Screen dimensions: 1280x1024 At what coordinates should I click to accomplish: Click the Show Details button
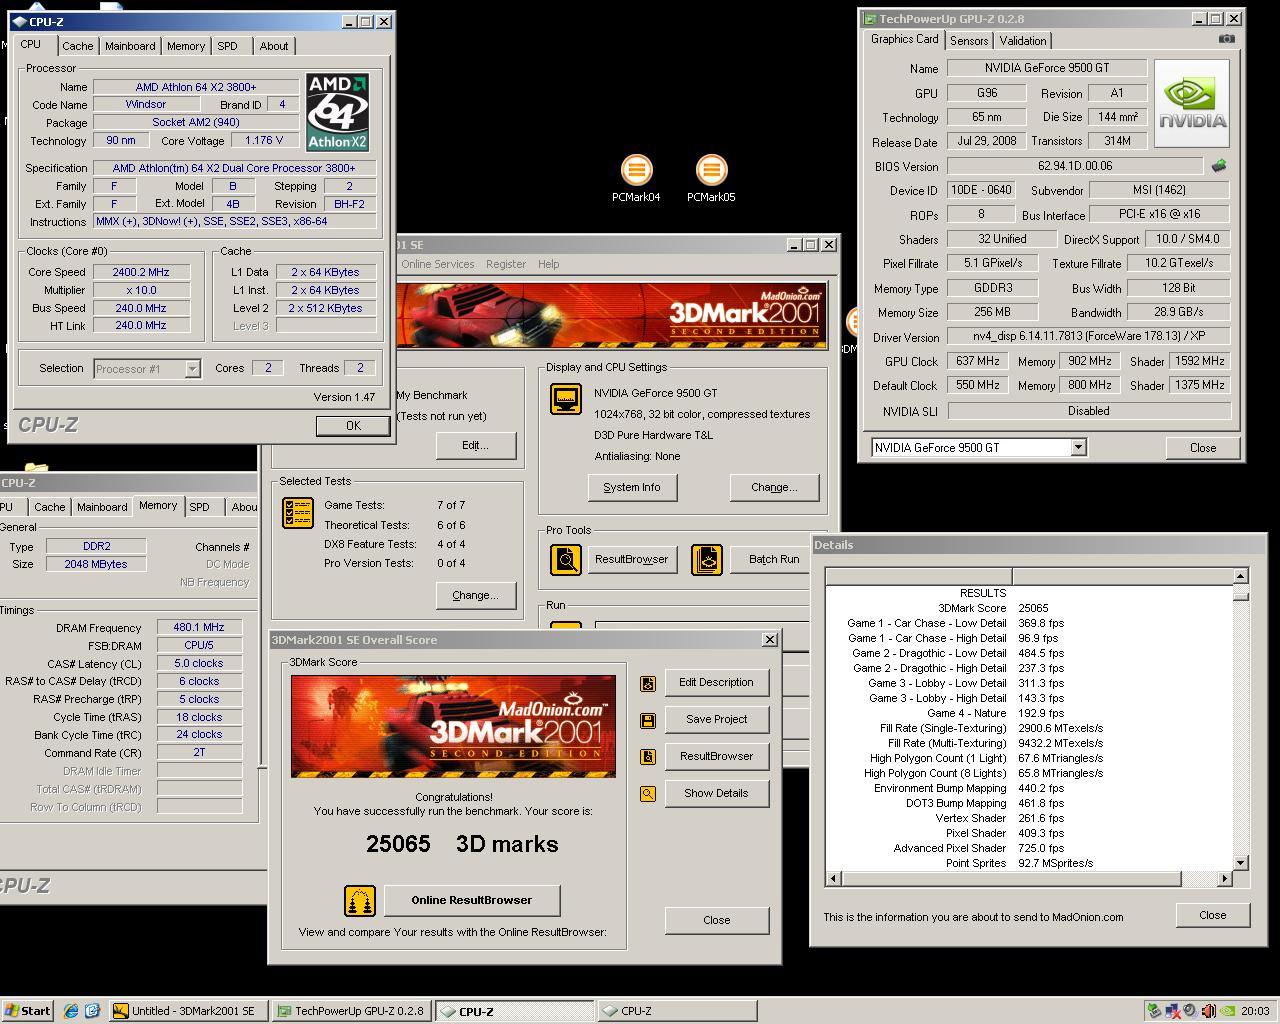(716, 793)
